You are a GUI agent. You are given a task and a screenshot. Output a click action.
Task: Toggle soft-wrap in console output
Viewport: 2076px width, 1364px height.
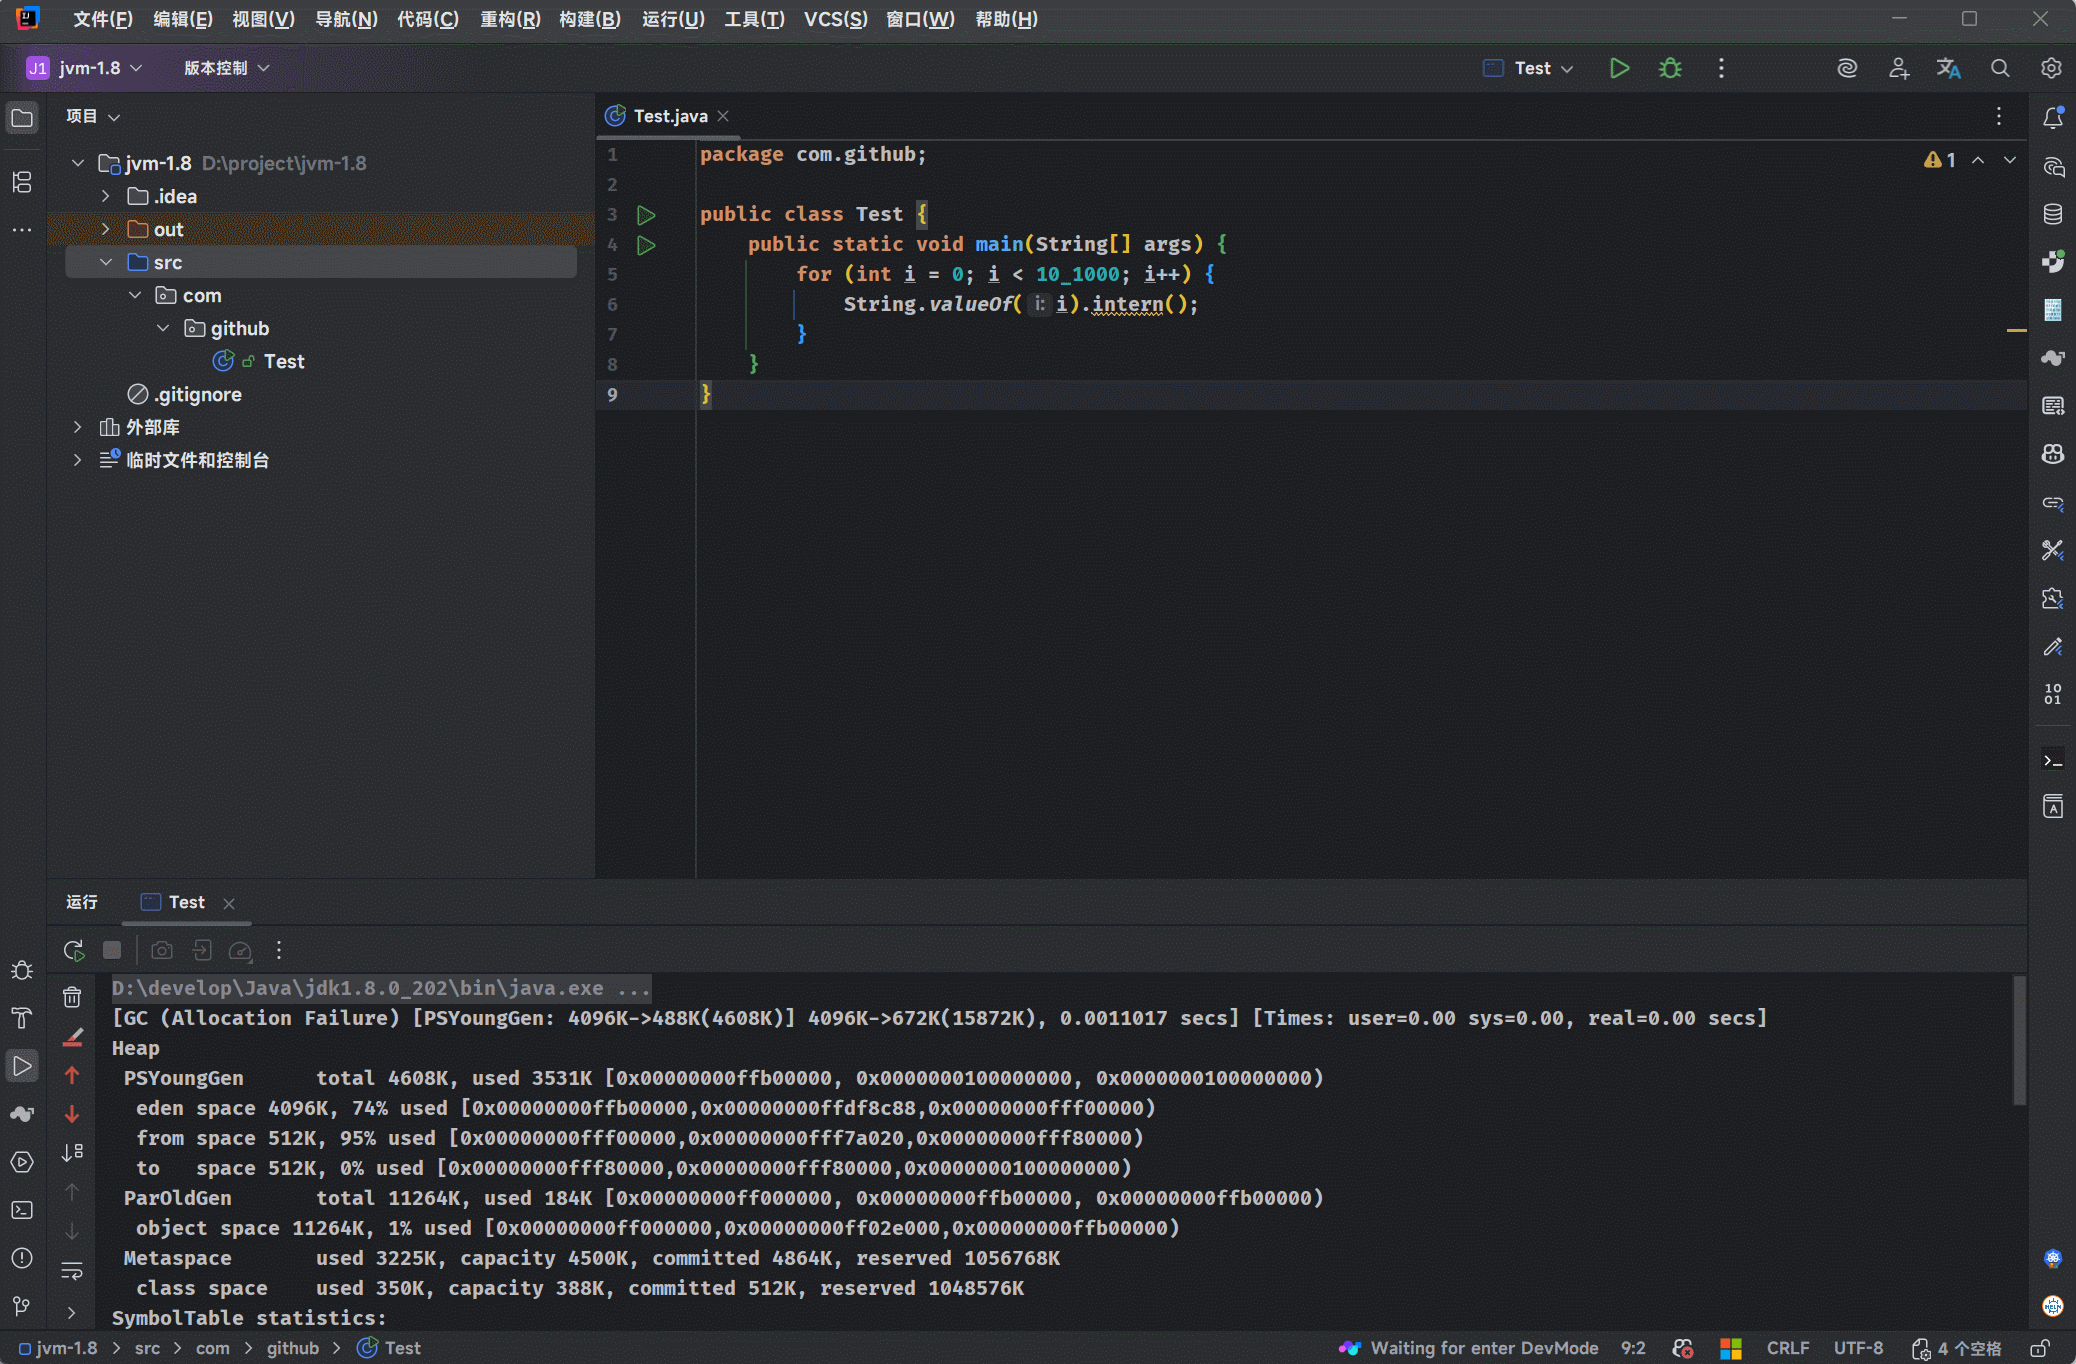tap(72, 1270)
